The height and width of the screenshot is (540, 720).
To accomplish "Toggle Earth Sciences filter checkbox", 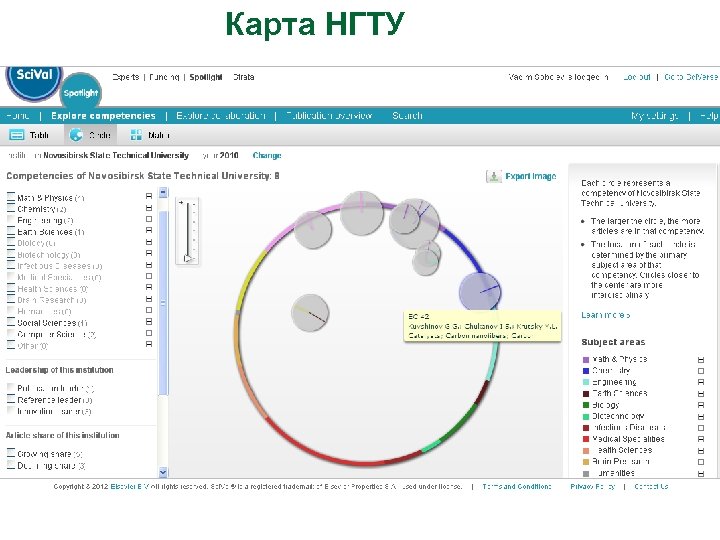I will (11, 231).
